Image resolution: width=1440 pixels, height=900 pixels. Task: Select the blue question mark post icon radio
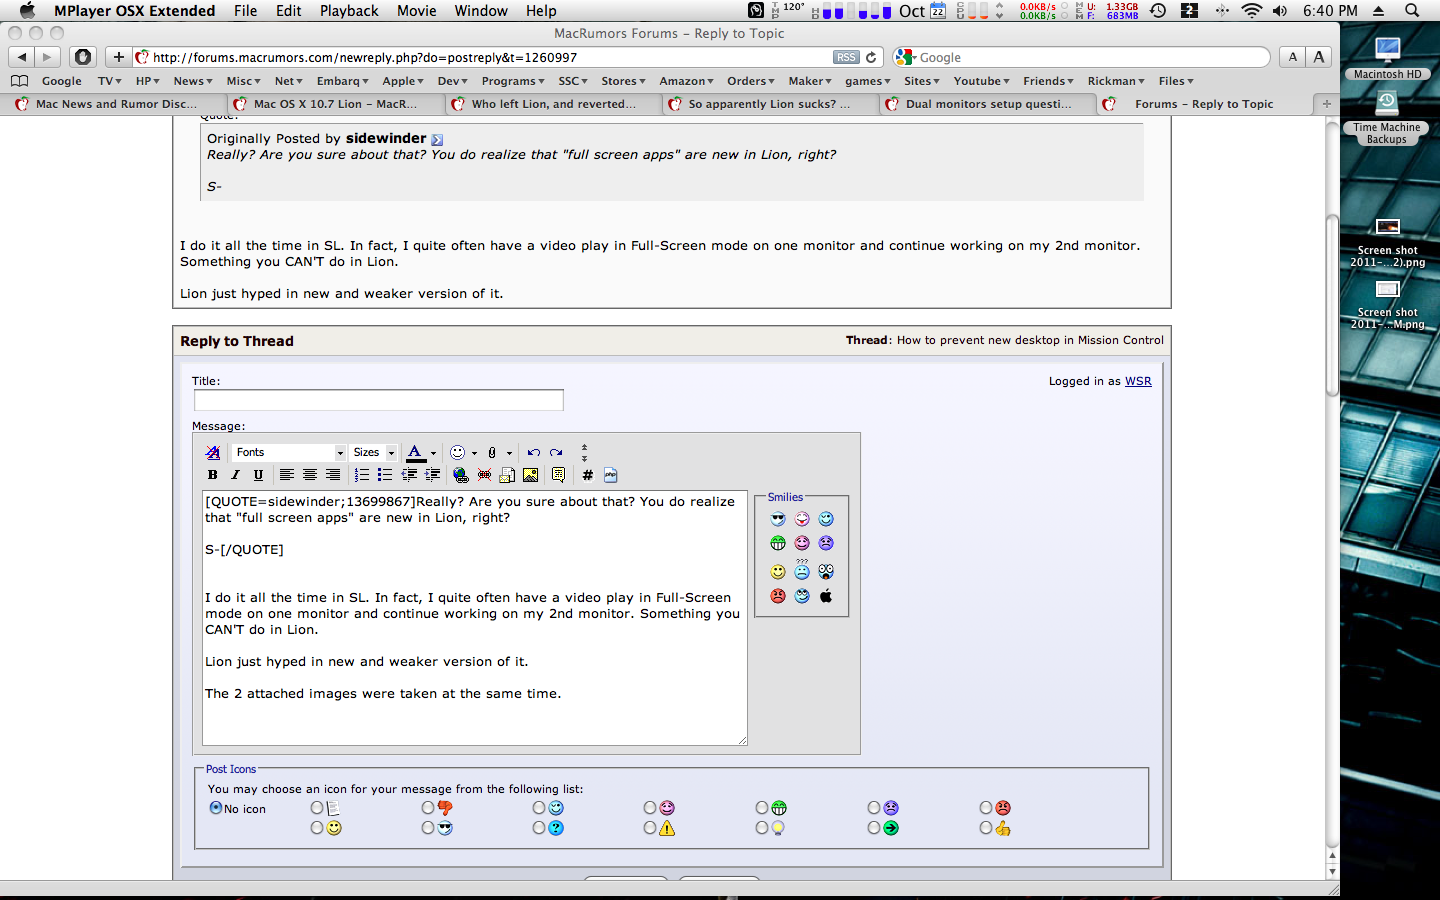click(539, 828)
